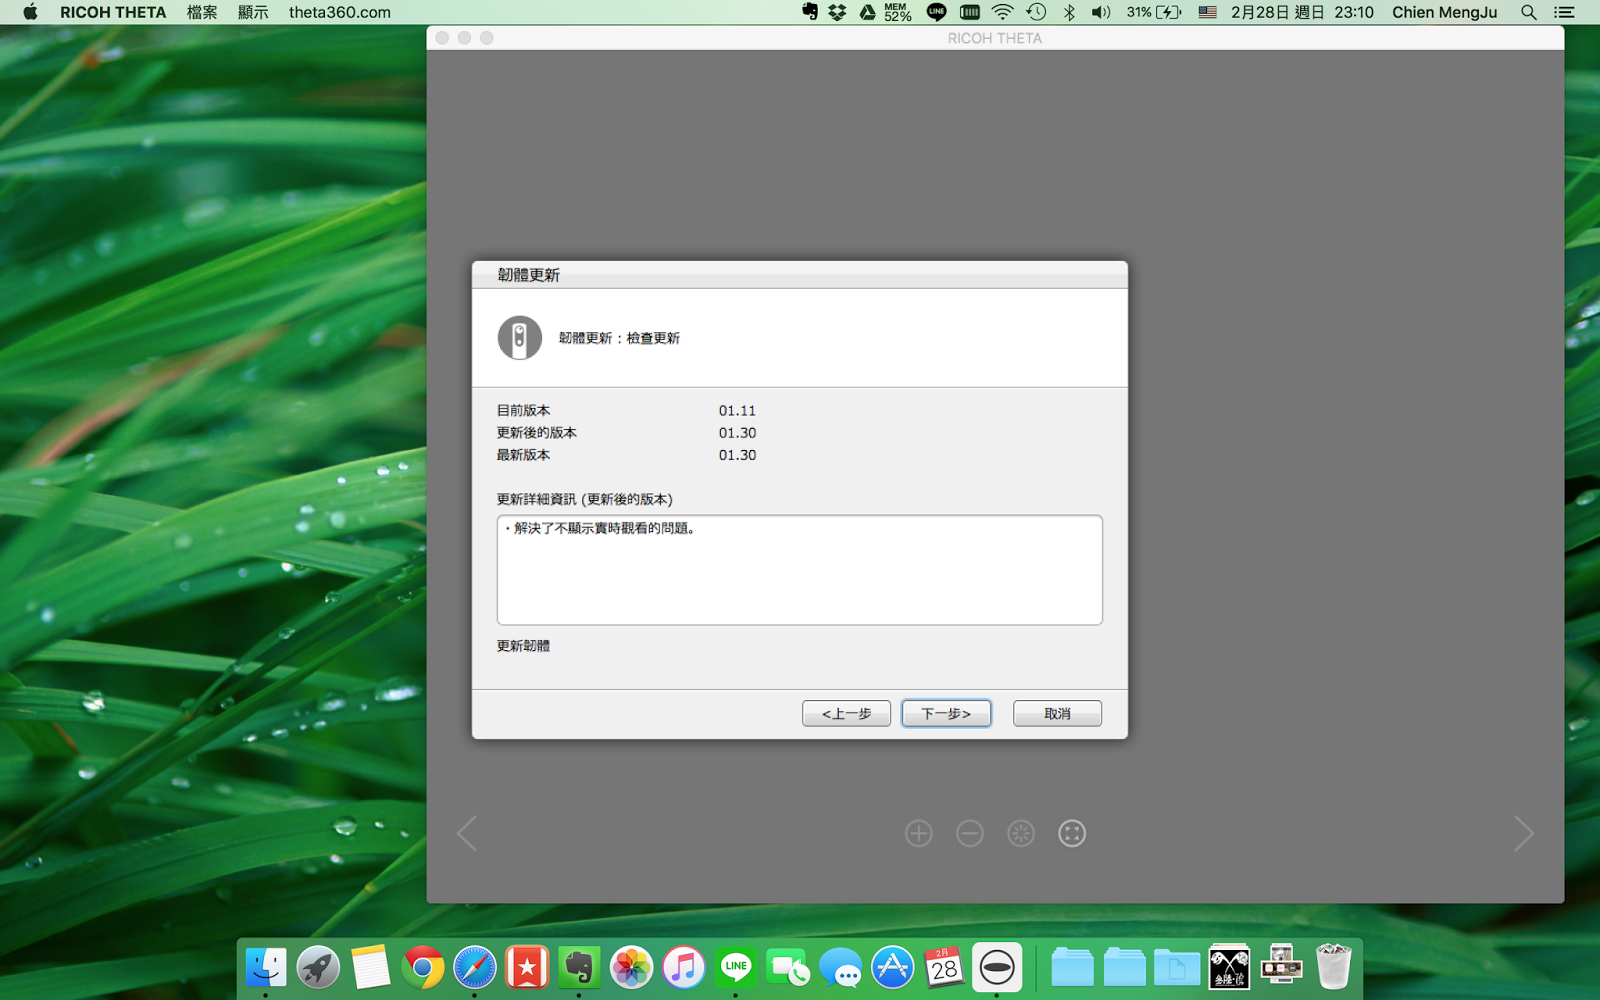
Task: Show the previous image with the left chevron
Action: click(467, 833)
